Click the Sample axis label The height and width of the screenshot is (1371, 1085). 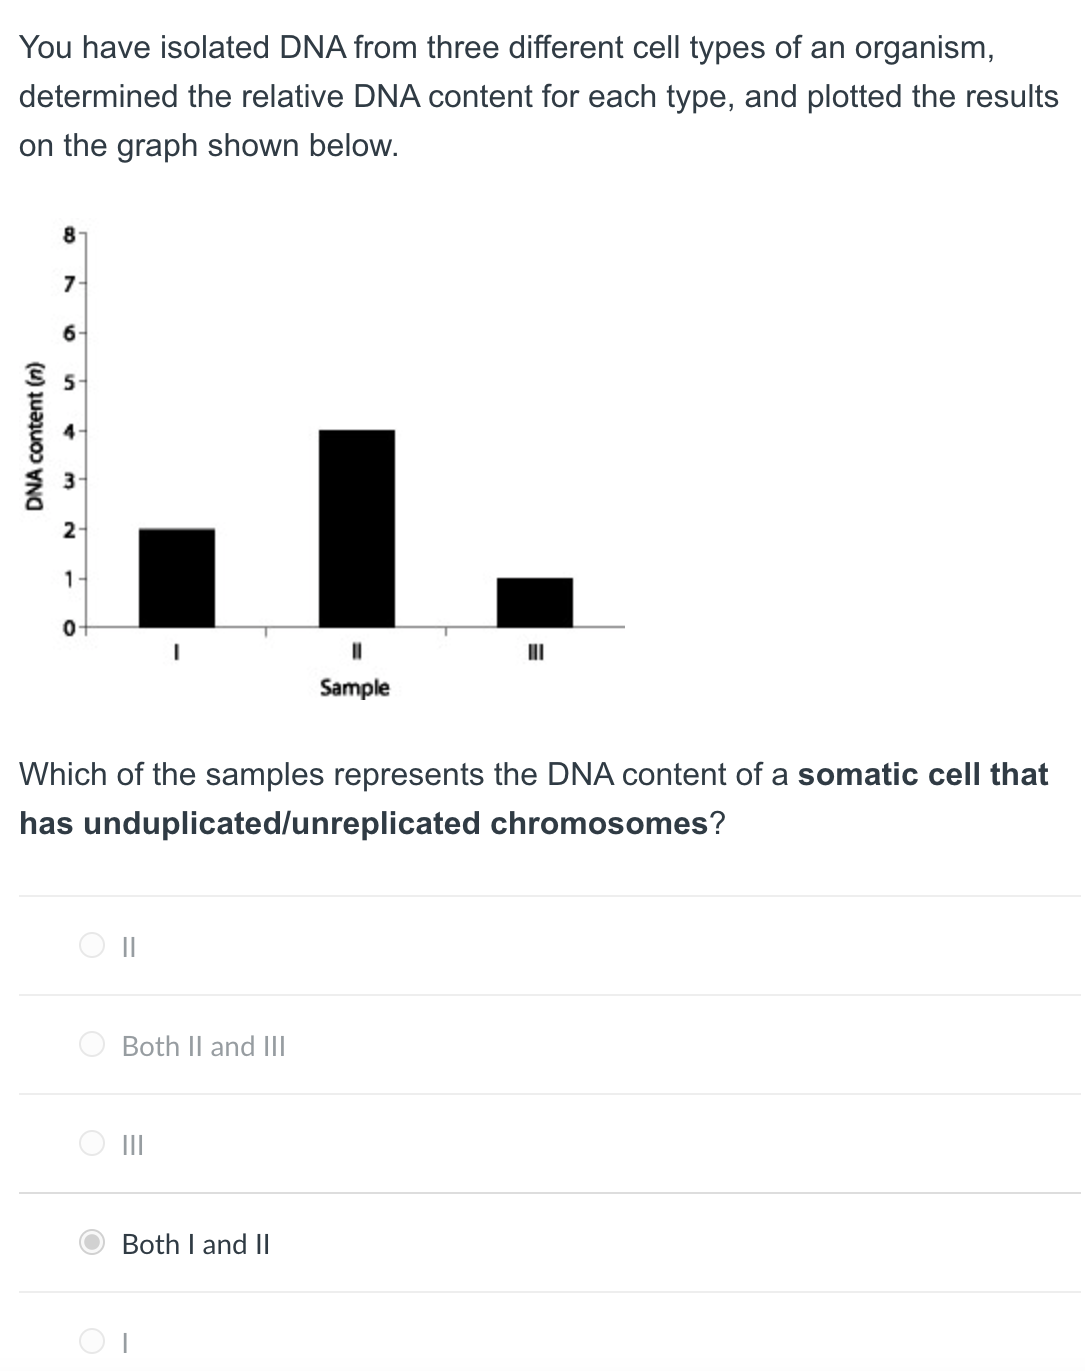click(355, 687)
